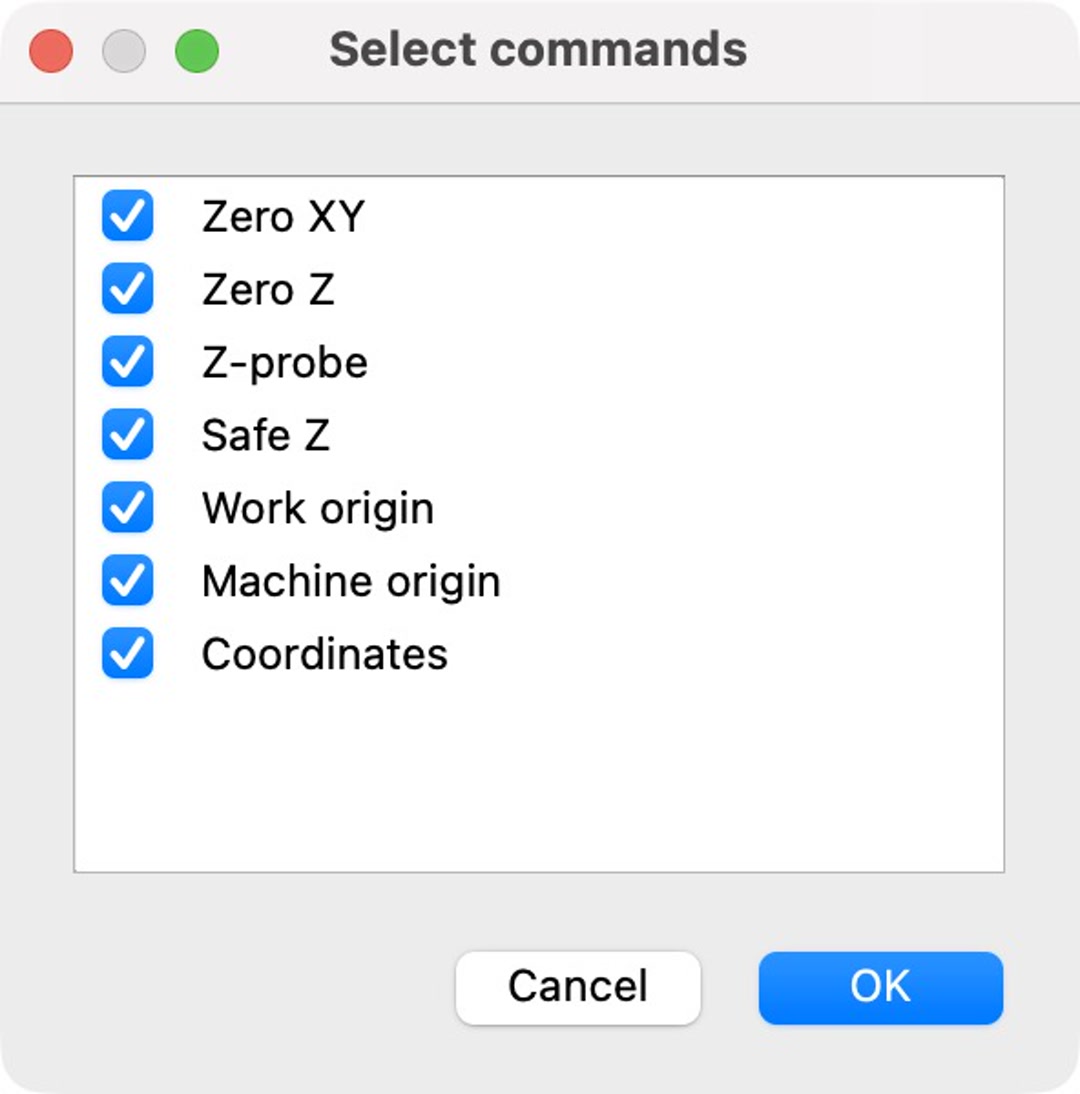Toggle off the Coordinates checkbox

[x=127, y=654]
